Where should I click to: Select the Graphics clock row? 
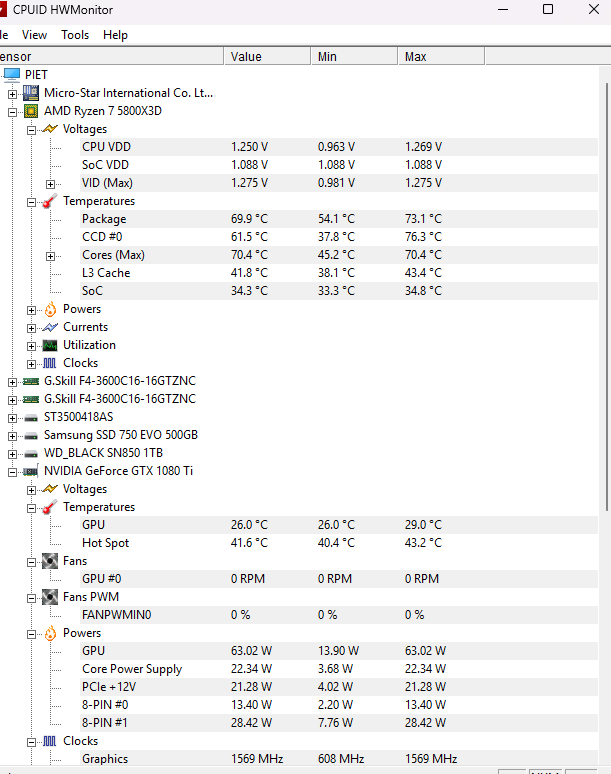(x=339, y=759)
